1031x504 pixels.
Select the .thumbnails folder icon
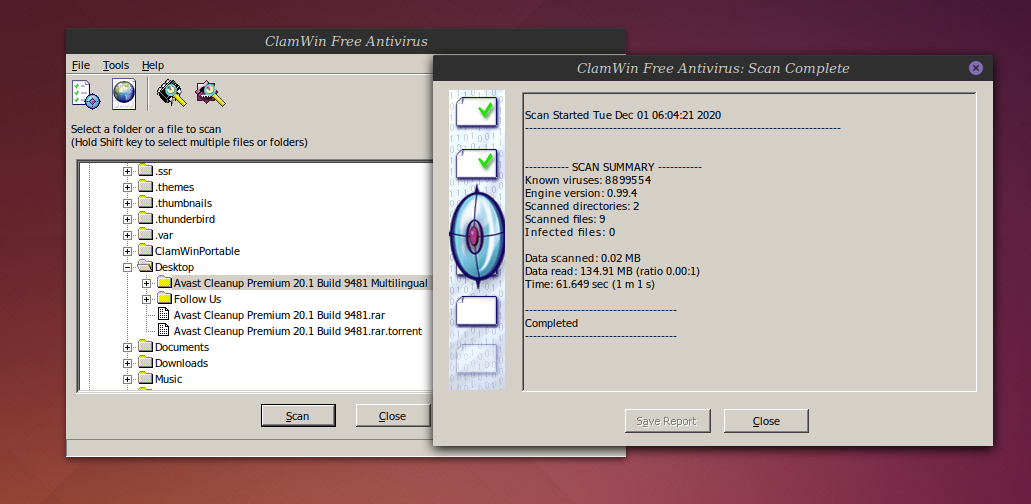pyautogui.click(x=145, y=203)
